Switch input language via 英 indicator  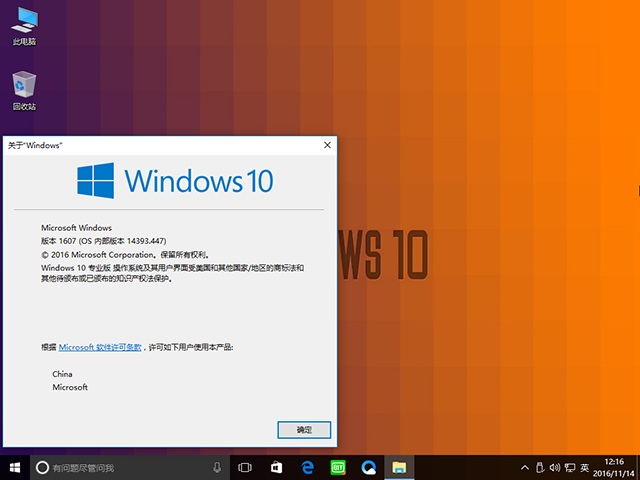585,467
